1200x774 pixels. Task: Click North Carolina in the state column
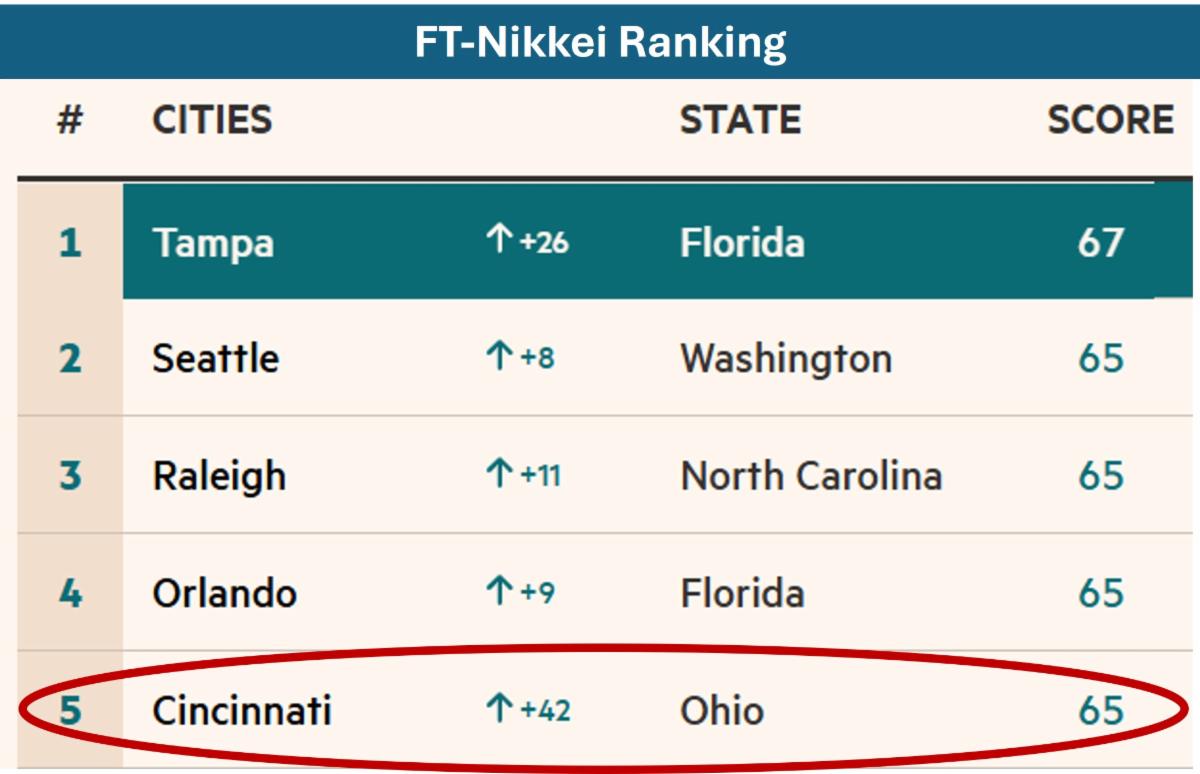point(811,476)
